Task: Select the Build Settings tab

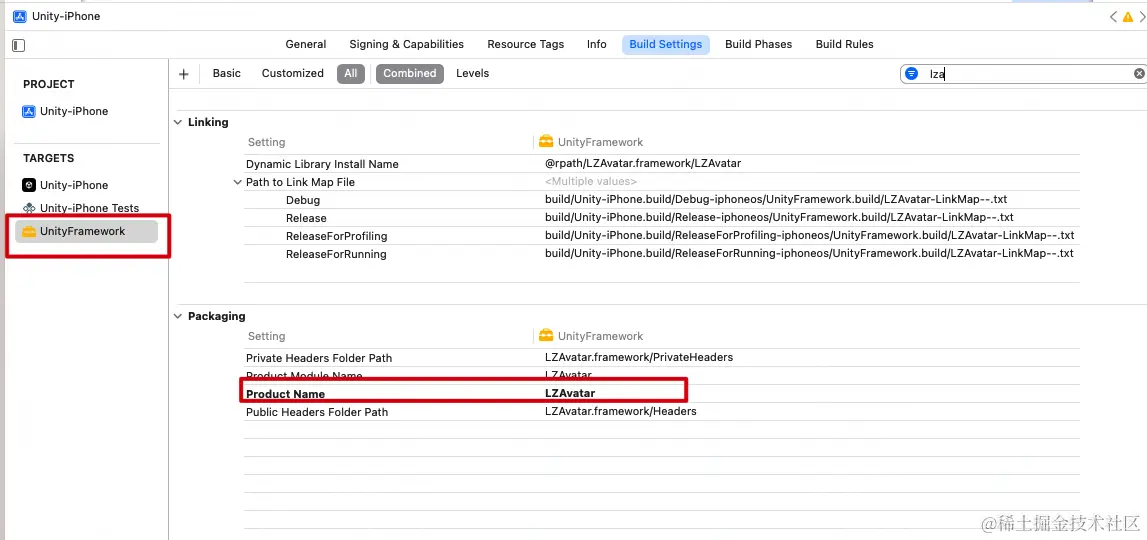Action: pyautogui.click(x=666, y=44)
